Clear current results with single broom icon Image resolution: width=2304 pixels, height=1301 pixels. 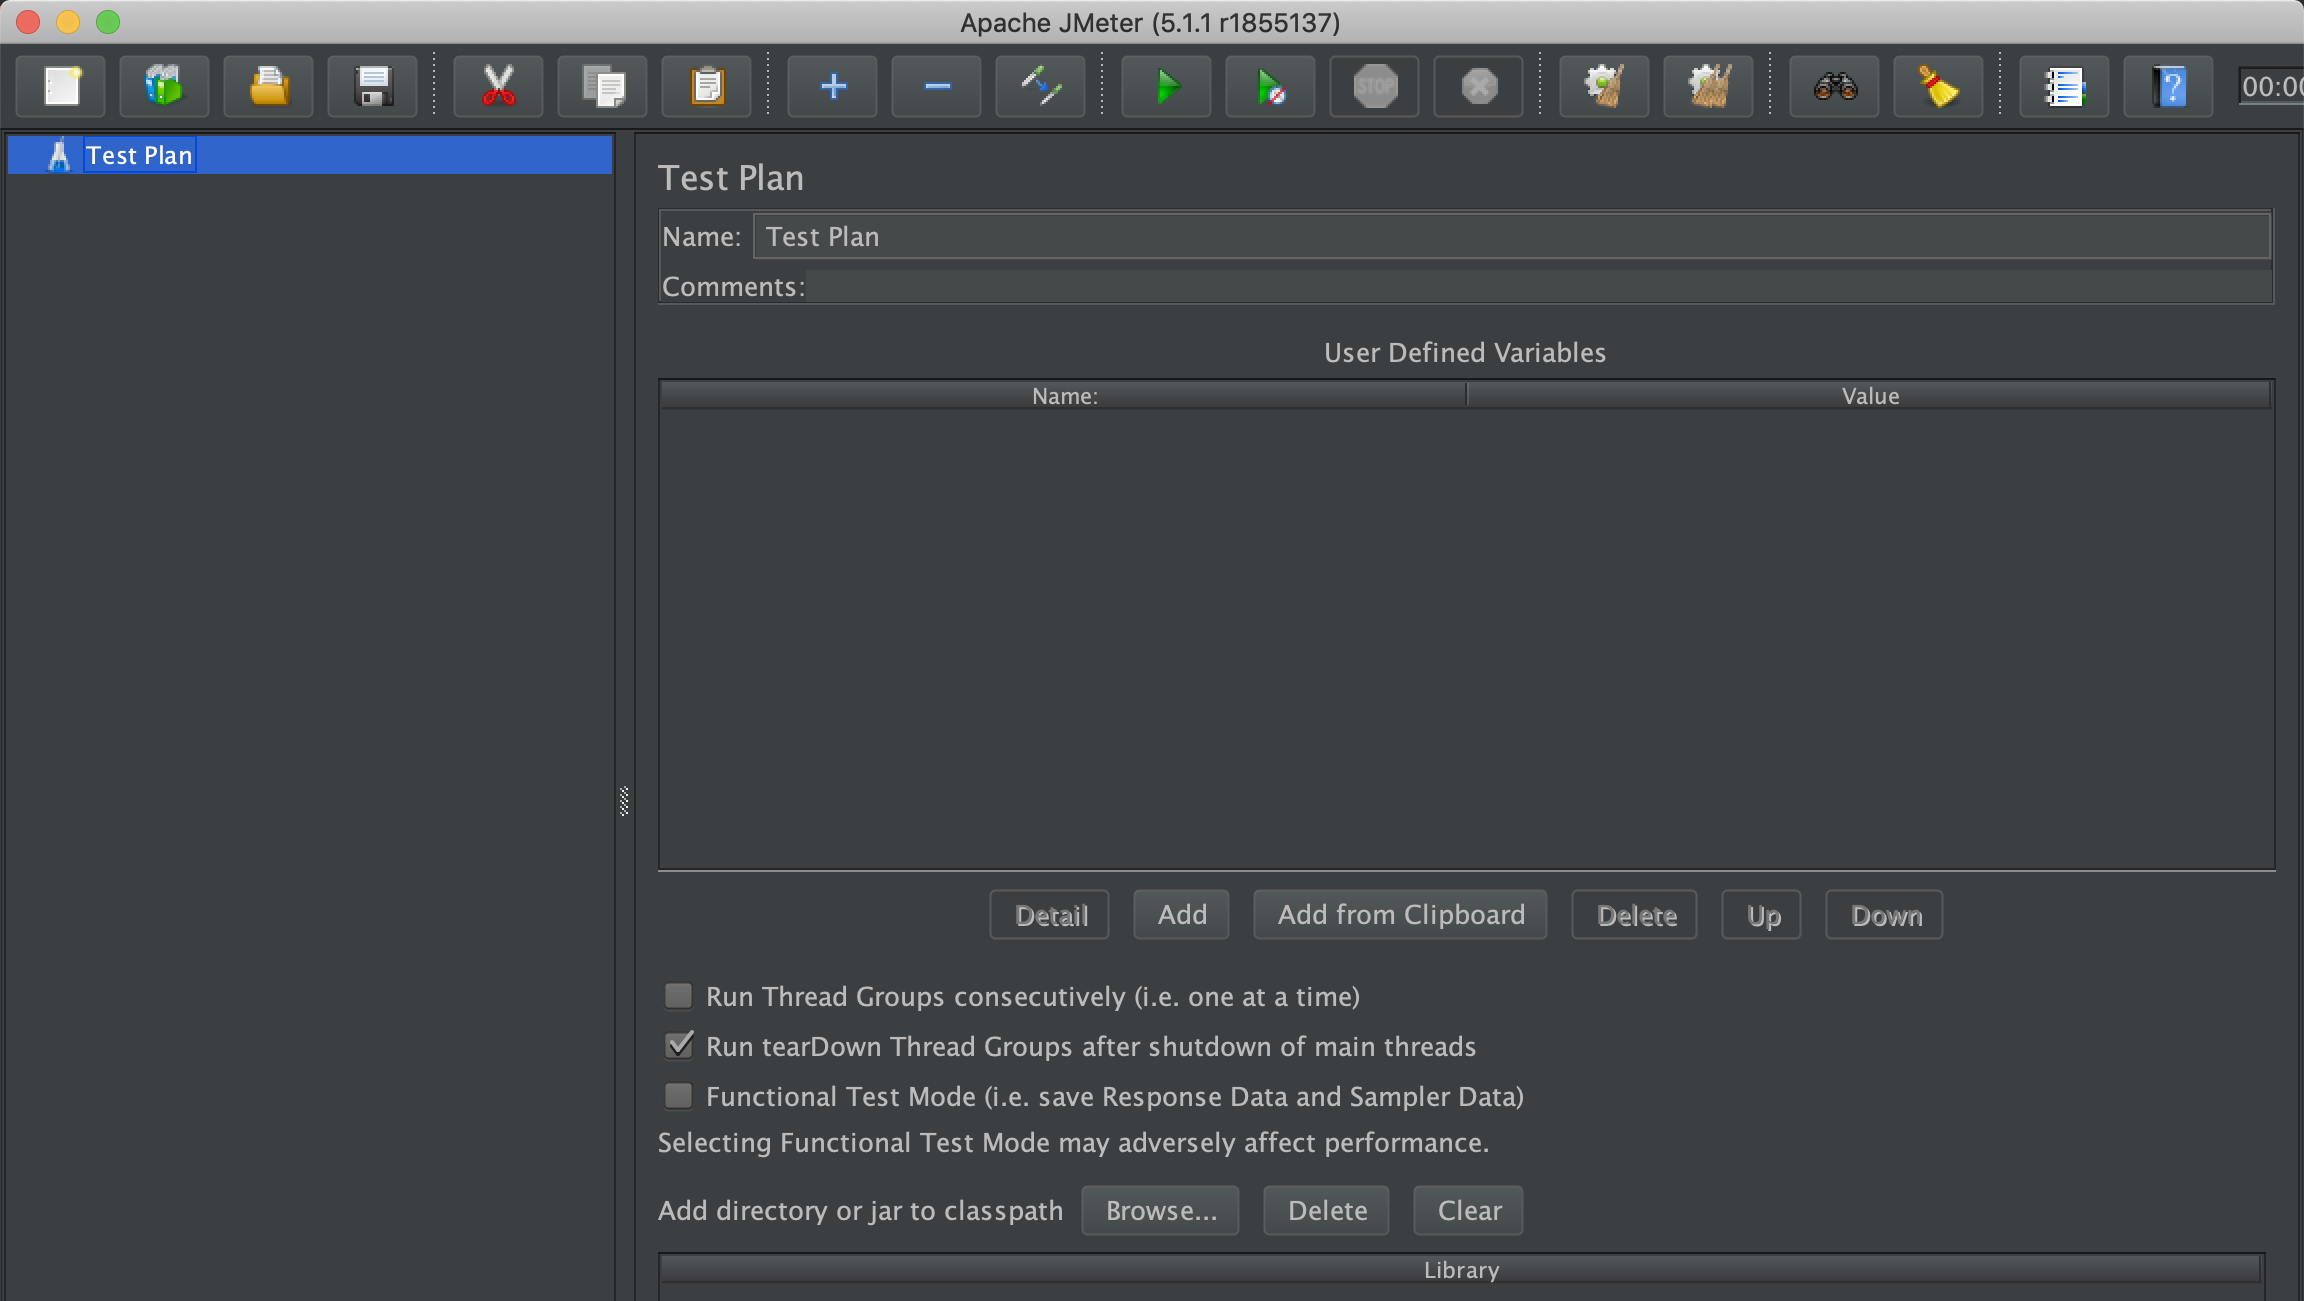point(1604,87)
